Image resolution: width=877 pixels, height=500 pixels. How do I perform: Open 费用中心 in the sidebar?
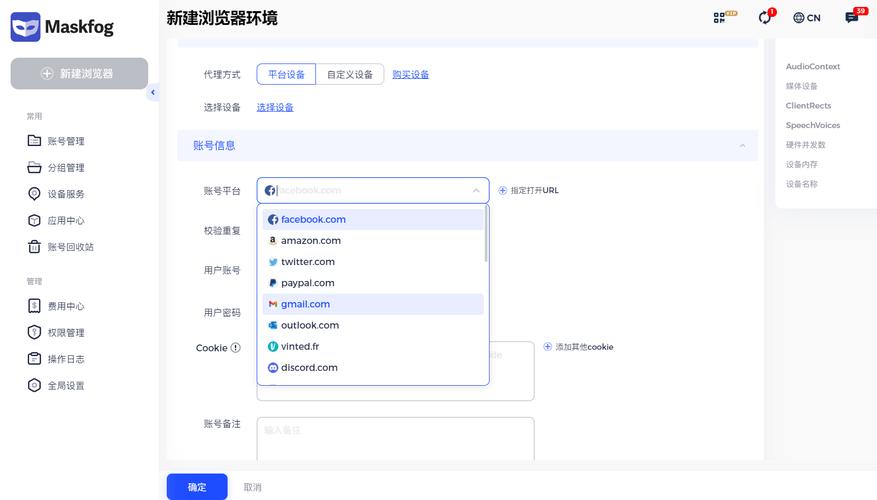(x=56, y=306)
